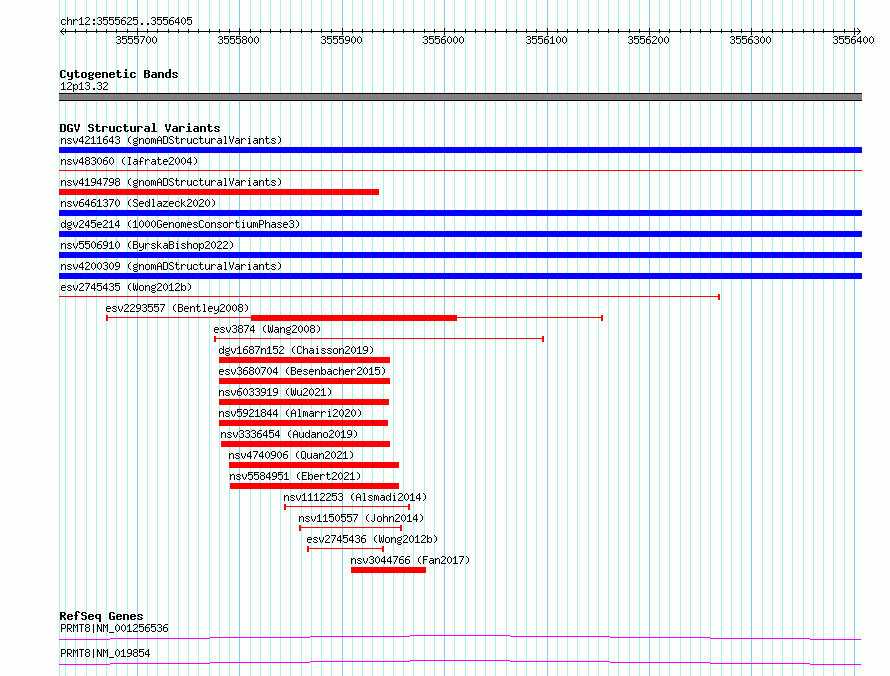Click ruler position 3555900
The height and width of the screenshot is (676, 890).
pyautogui.click(x=341, y=40)
